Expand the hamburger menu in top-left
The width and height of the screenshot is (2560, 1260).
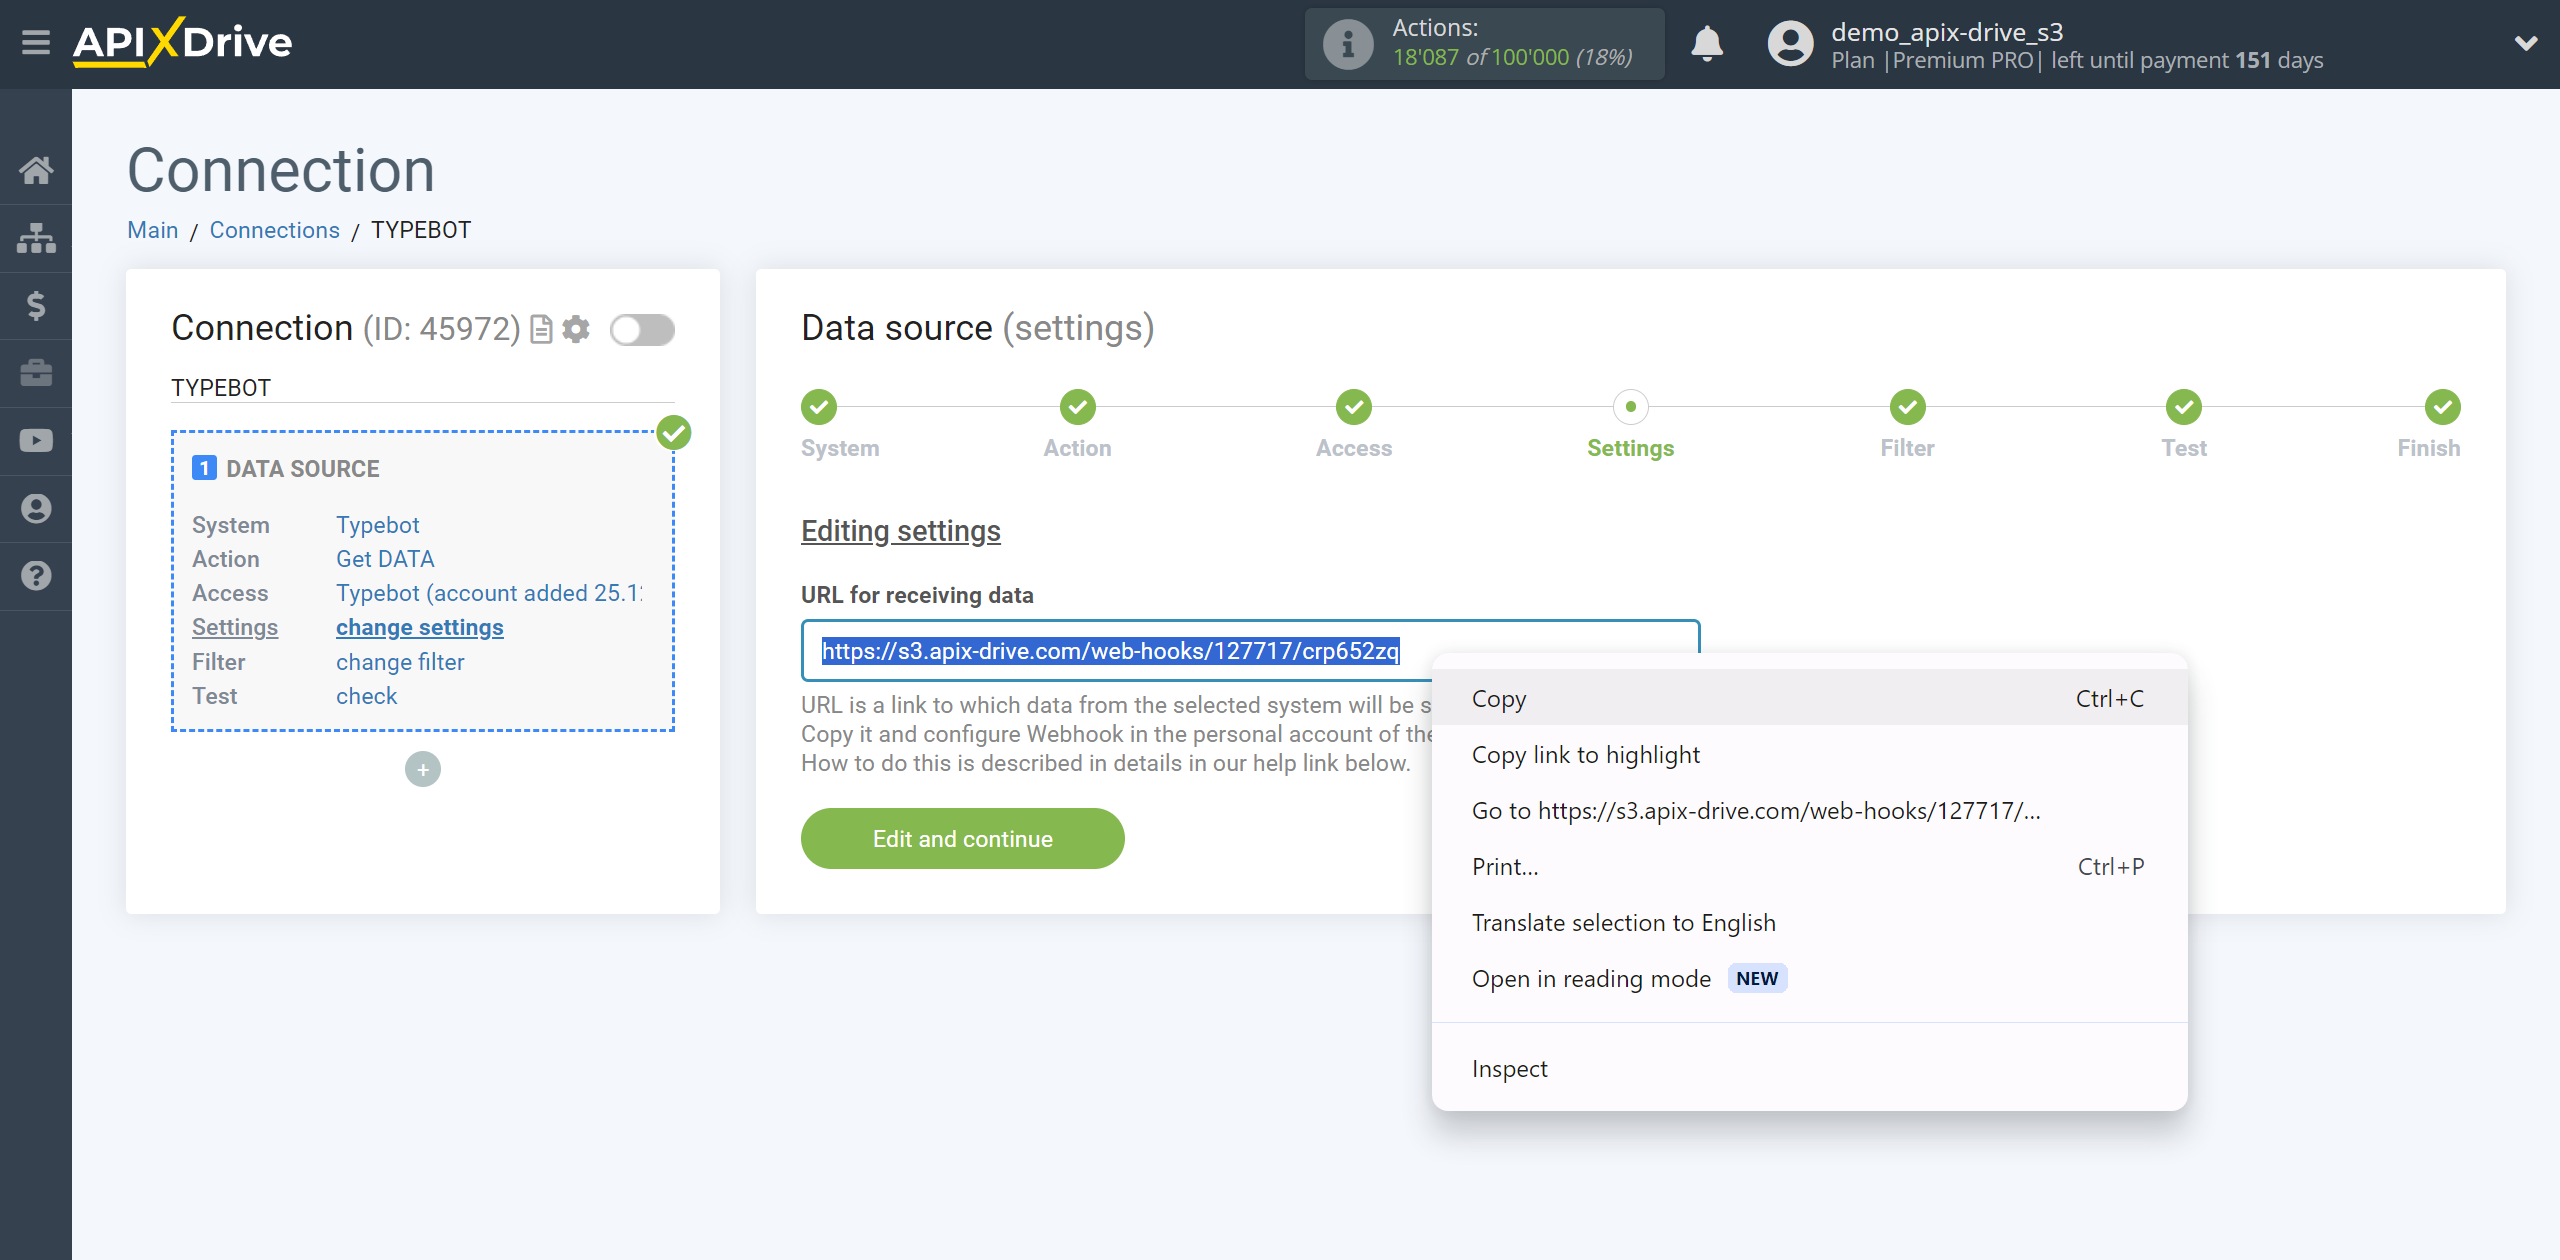pos(36,42)
